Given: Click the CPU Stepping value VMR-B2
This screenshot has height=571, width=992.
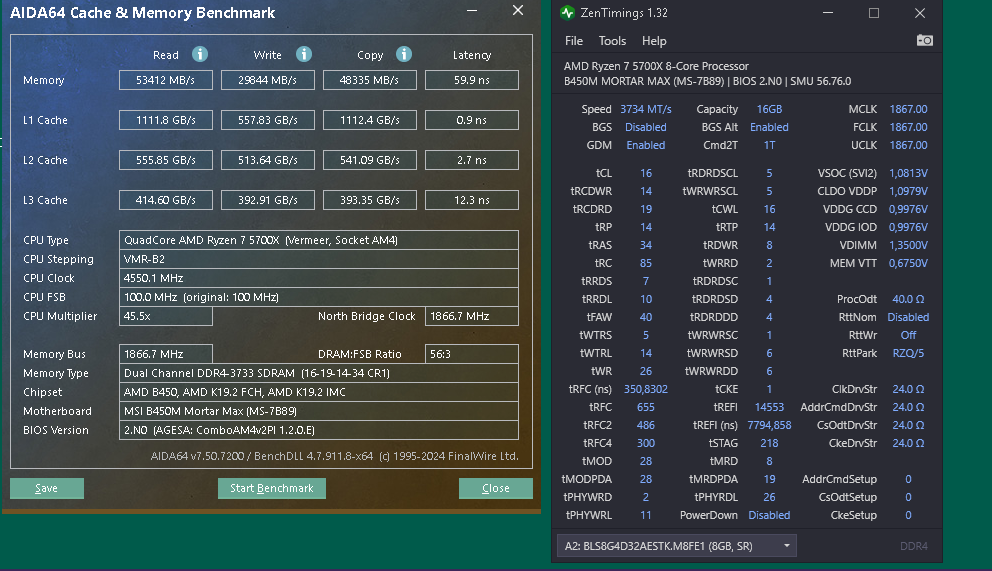Looking at the screenshot, I should 319,259.
